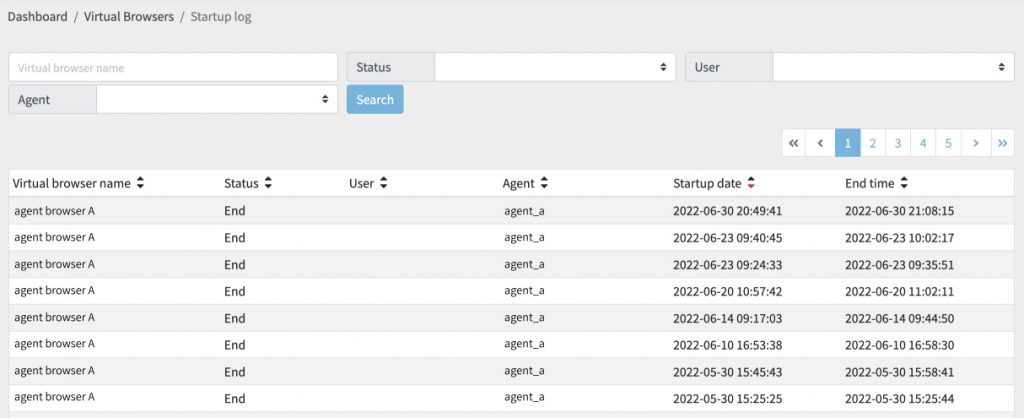Click the Status column sort icon

pos(268,184)
